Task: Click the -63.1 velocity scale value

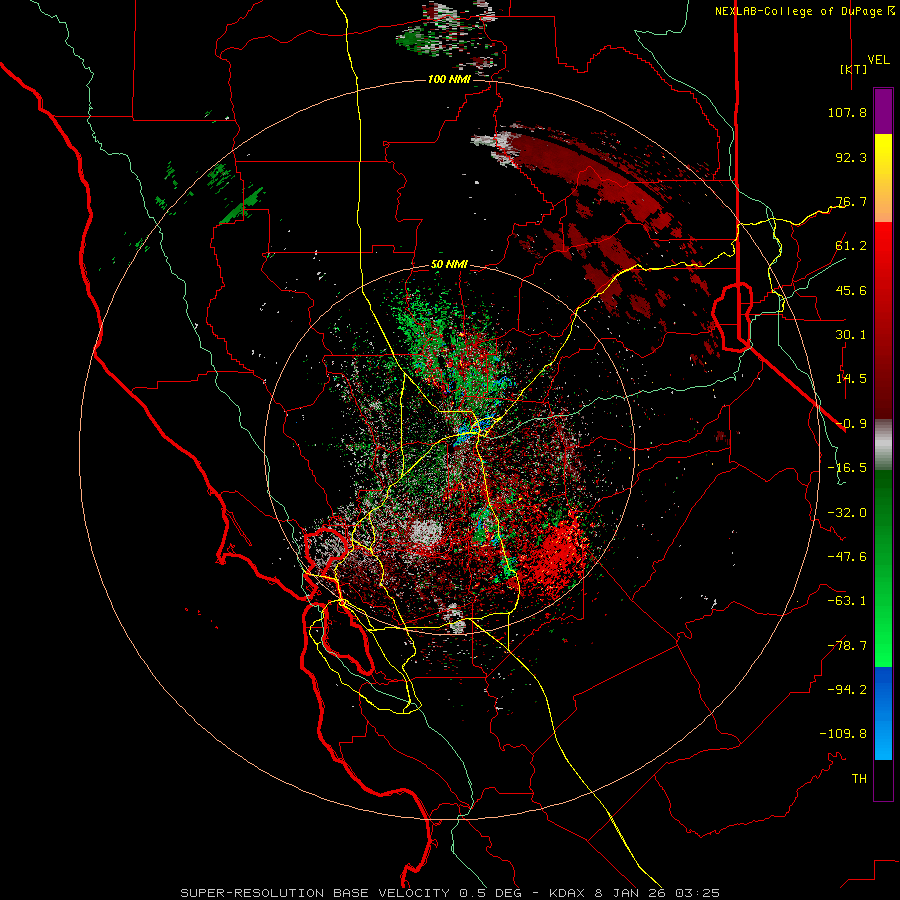Action: [x=847, y=601]
